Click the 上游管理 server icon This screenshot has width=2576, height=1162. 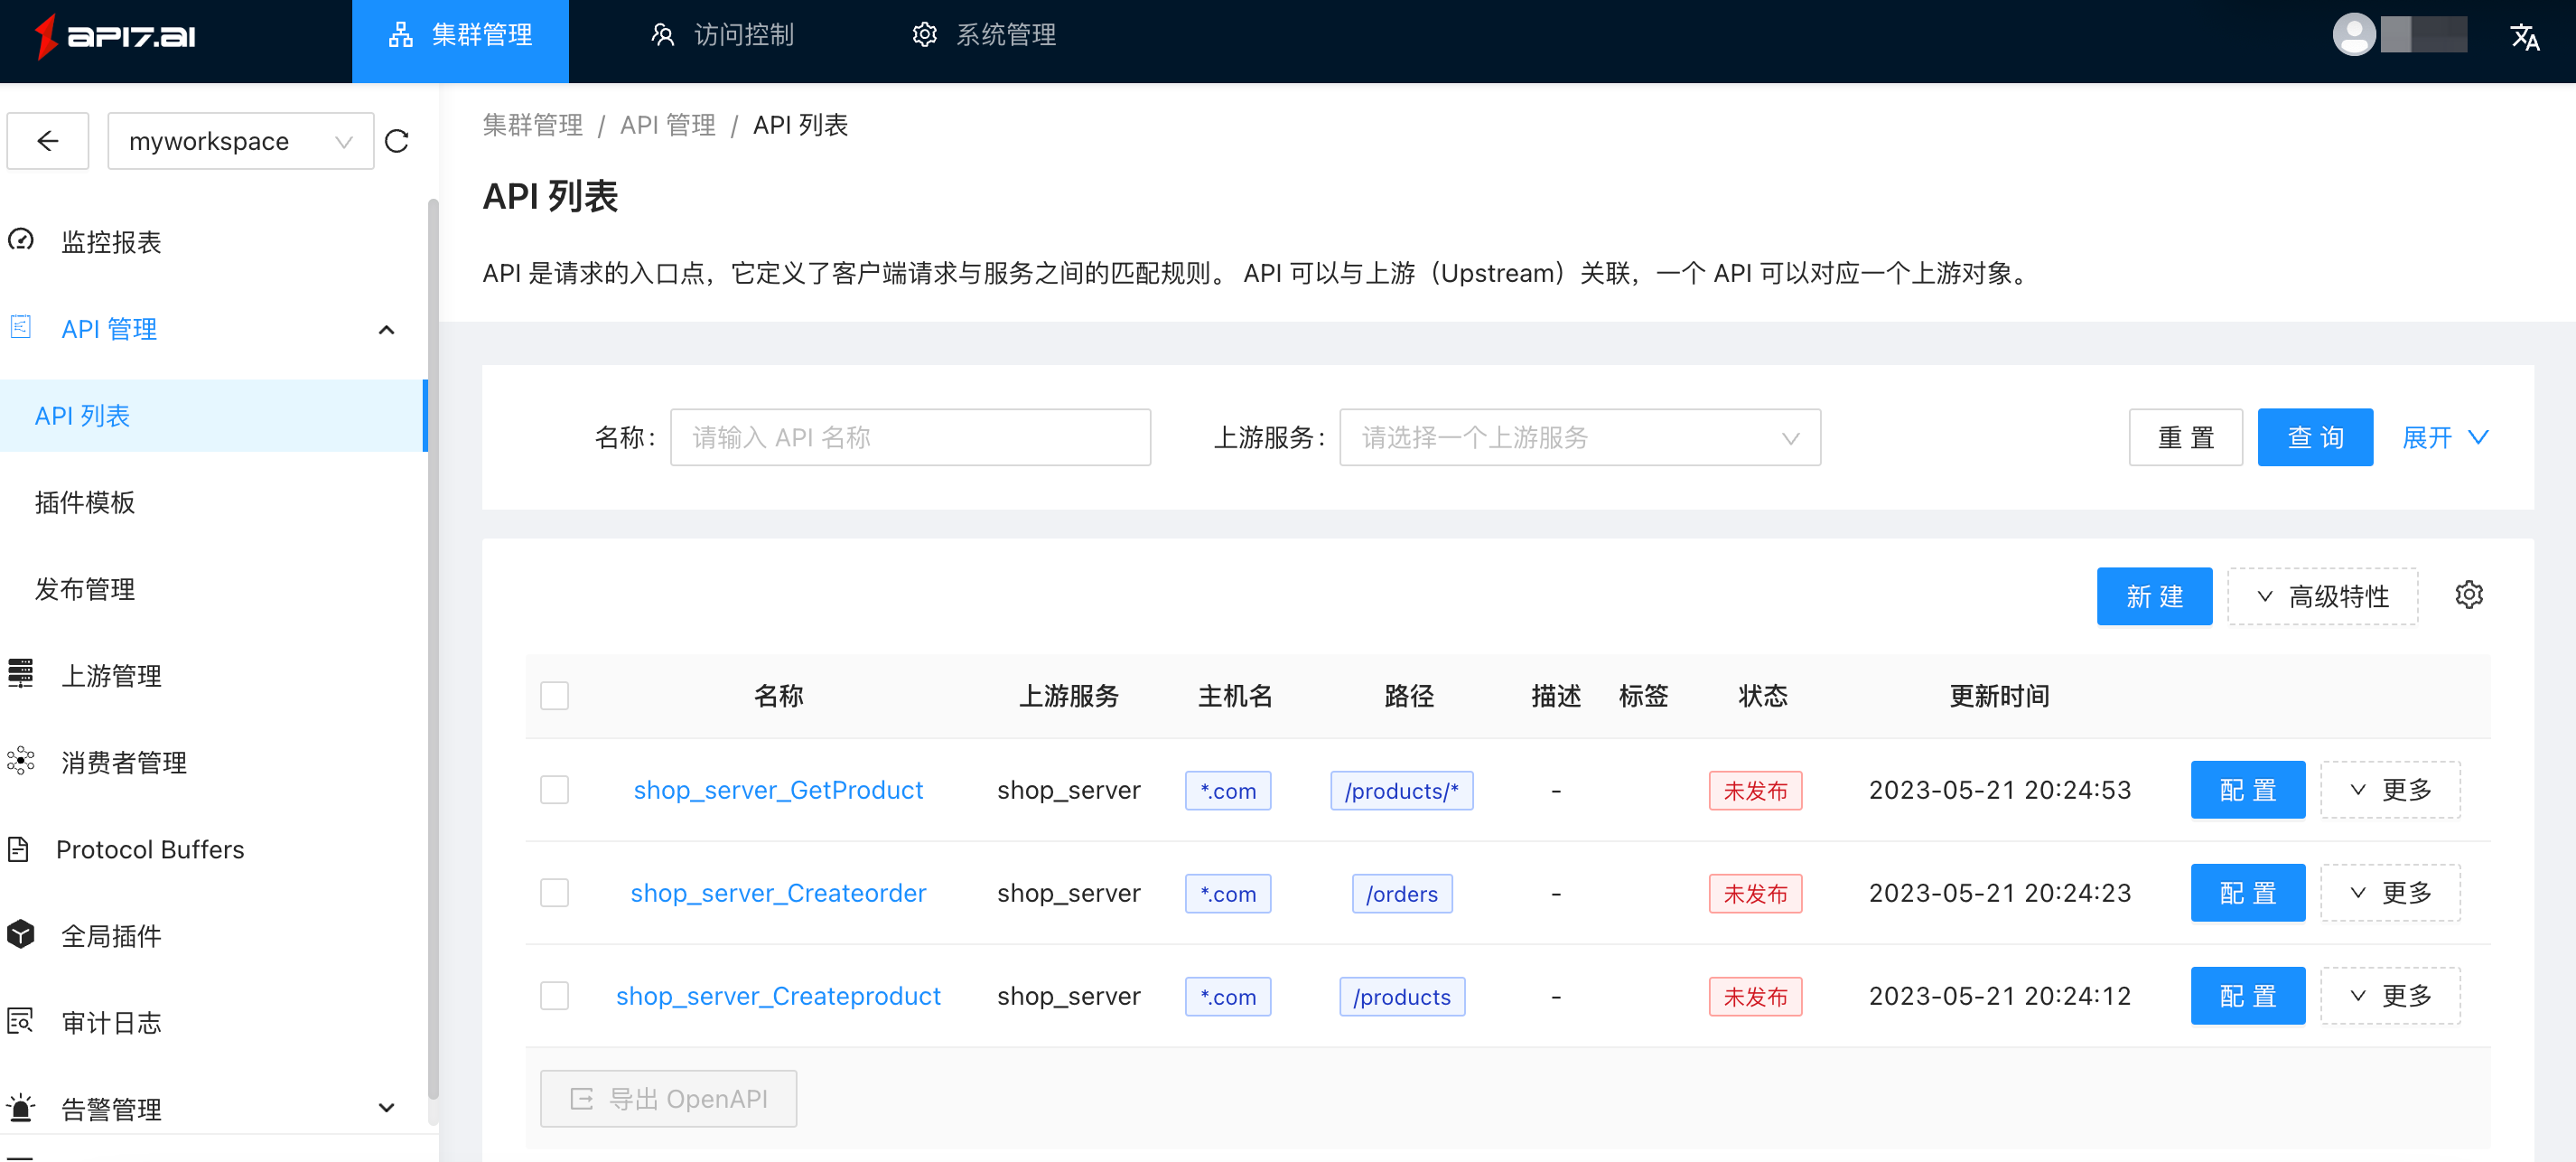click(x=21, y=674)
